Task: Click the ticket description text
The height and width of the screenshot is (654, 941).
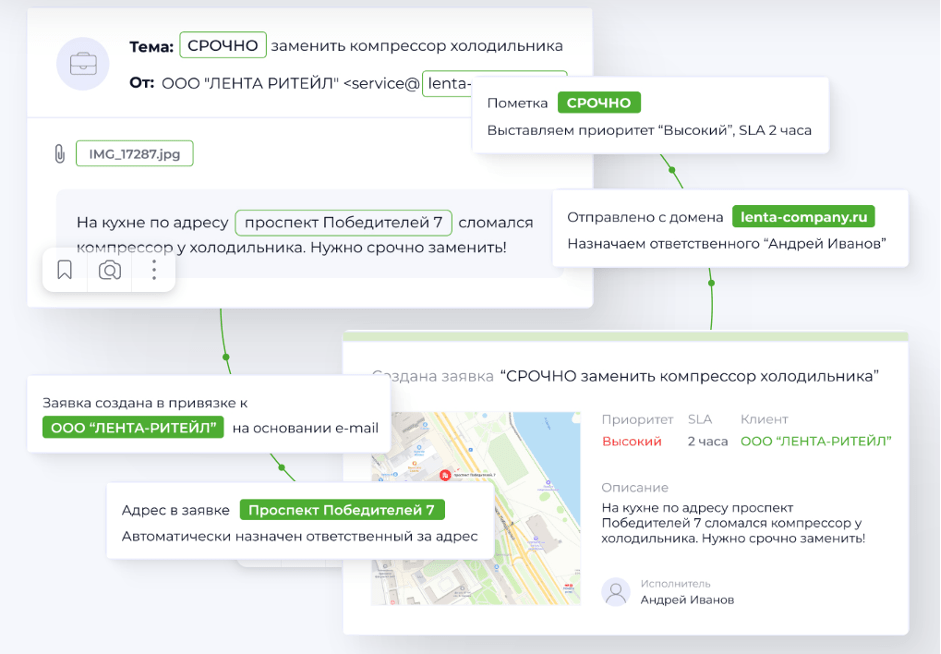Action: (732, 523)
